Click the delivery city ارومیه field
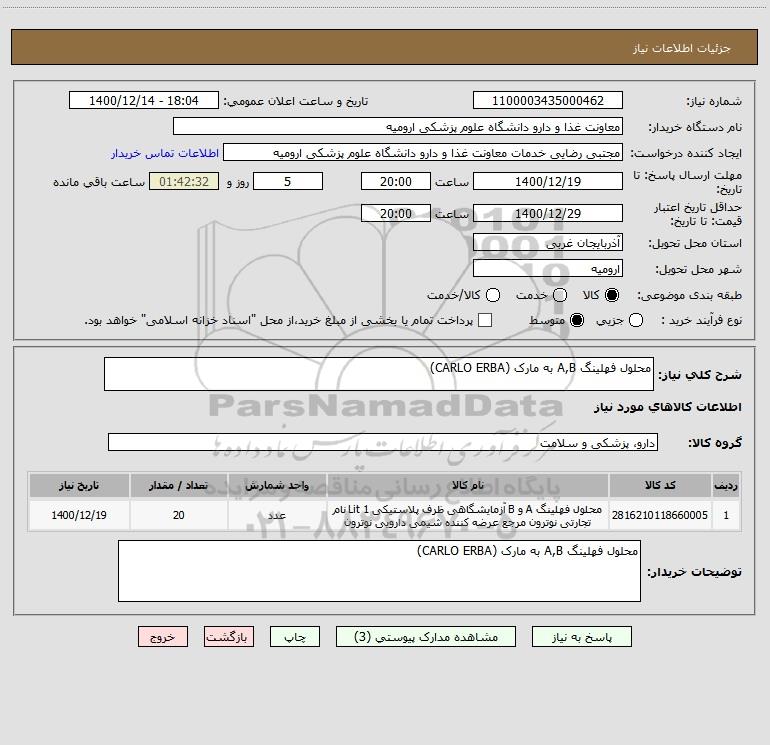The height and width of the screenshot is (745, 770). coord(548,269)
